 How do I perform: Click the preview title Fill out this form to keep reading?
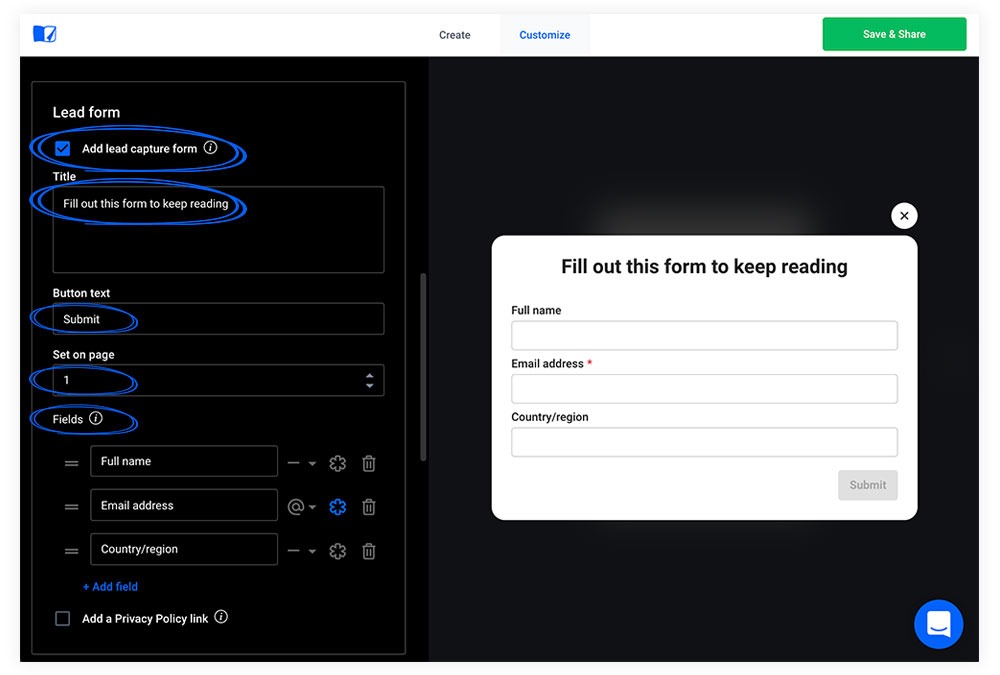pyautogui.click(x=704, y=266)
